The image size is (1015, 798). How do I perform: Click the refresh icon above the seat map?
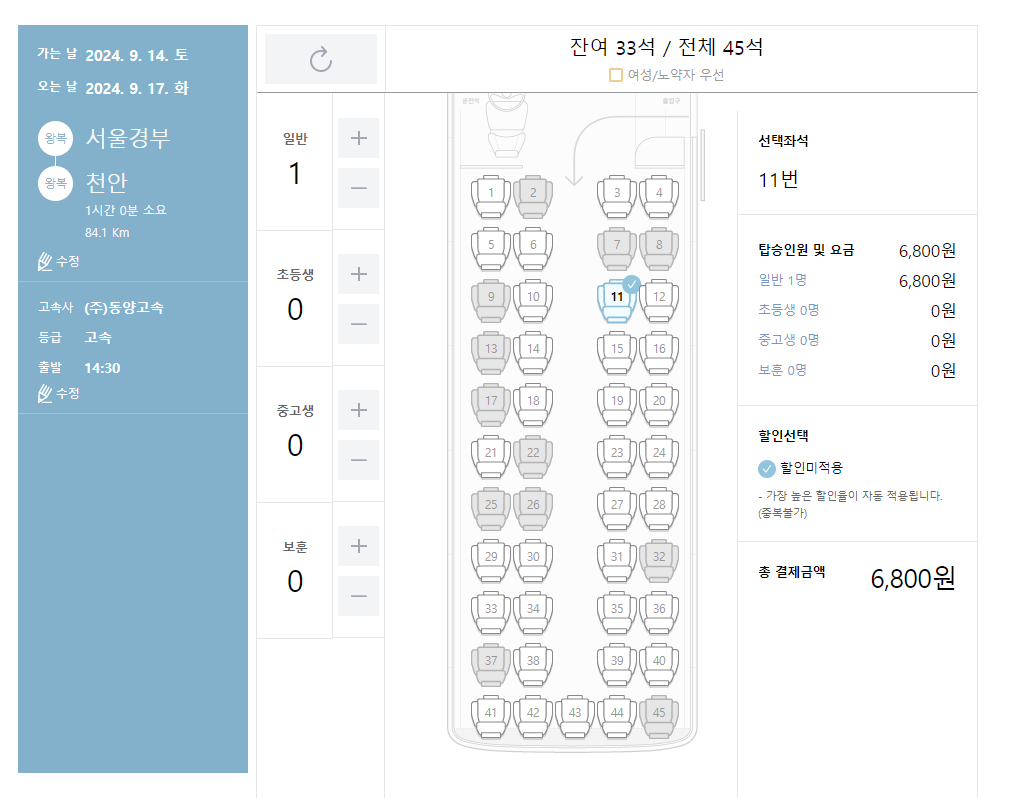click(x=320, y=58)
